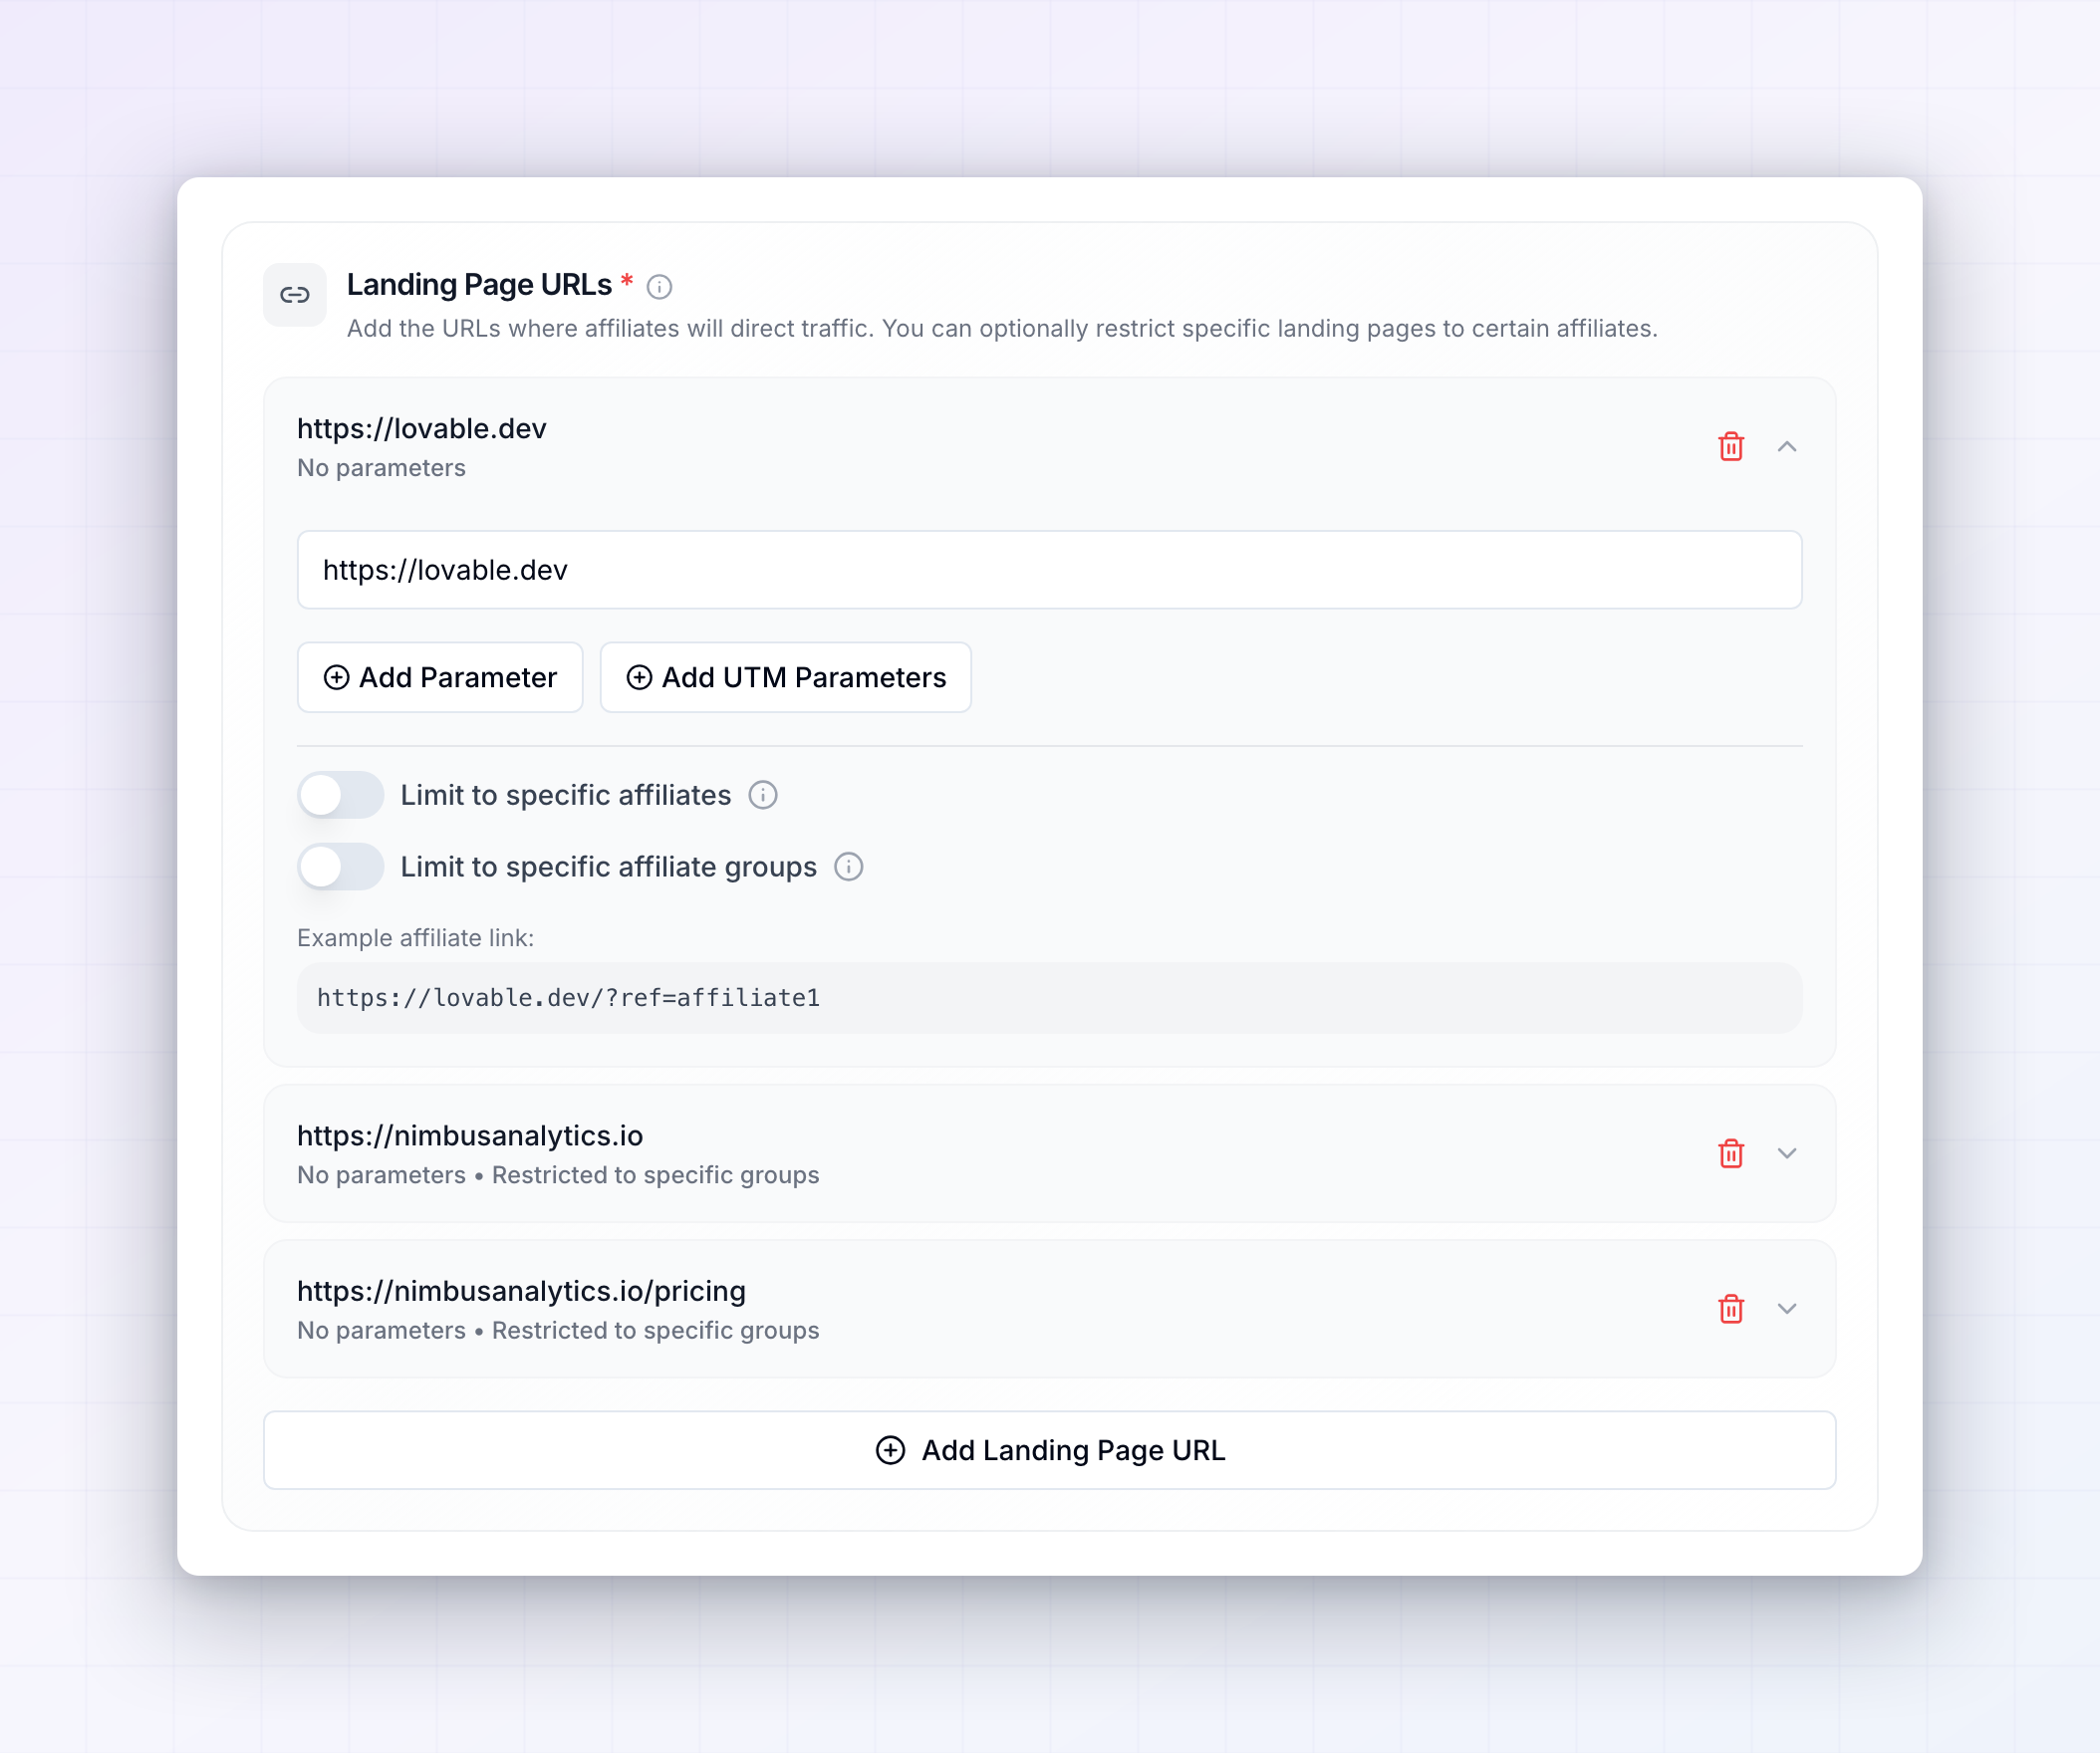Screen dimensions: 2100x1753
Task: Click the example affiliate link code box
Action: (1049, 998)
